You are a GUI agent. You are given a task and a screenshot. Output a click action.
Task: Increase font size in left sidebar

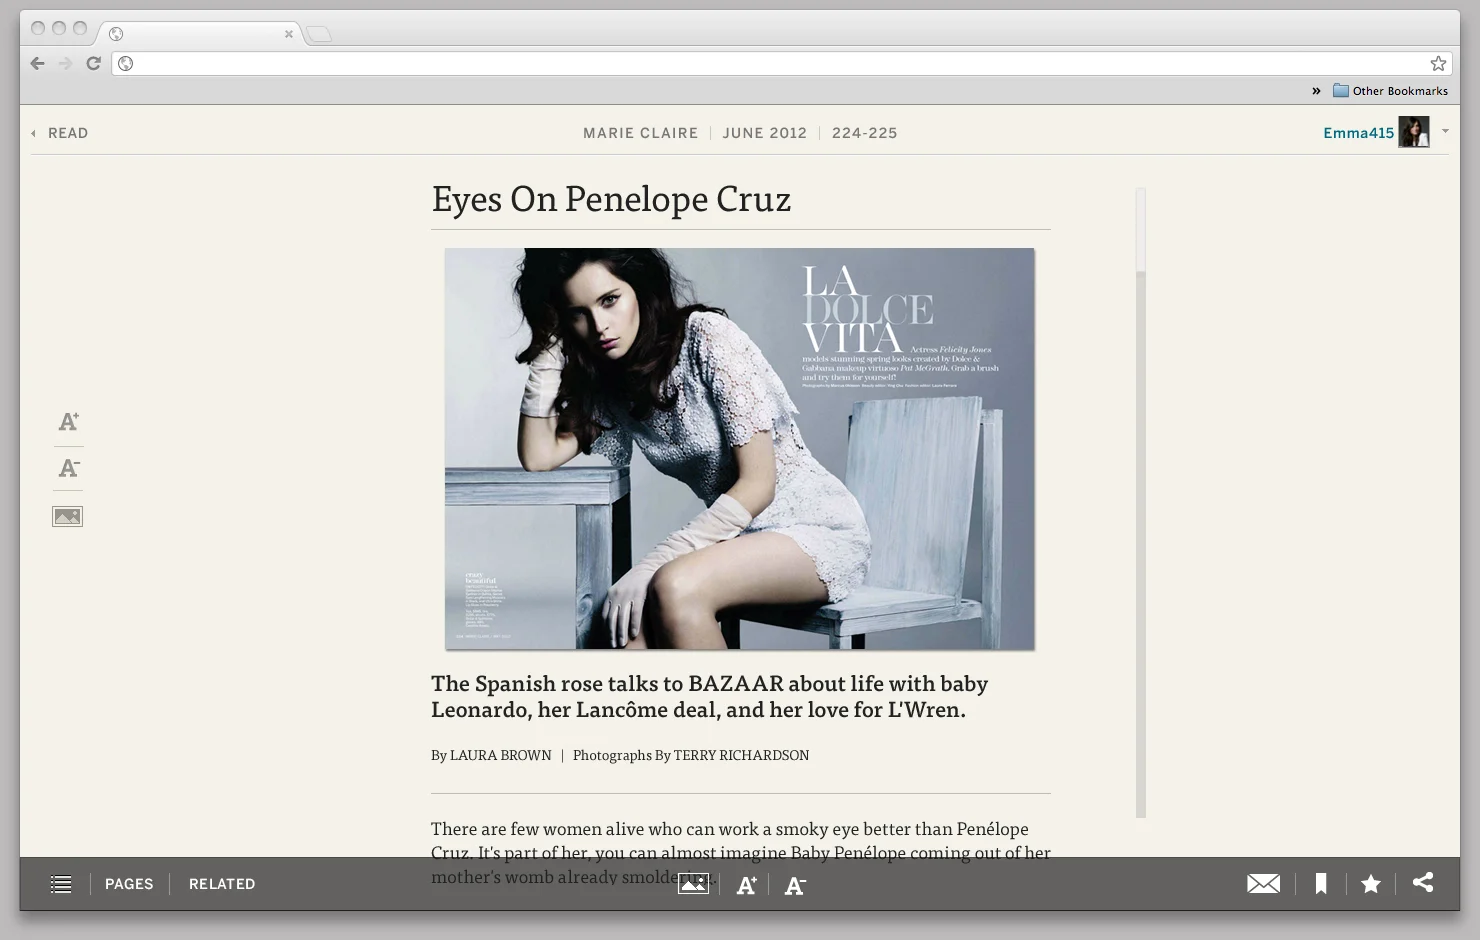coord(68,422)
